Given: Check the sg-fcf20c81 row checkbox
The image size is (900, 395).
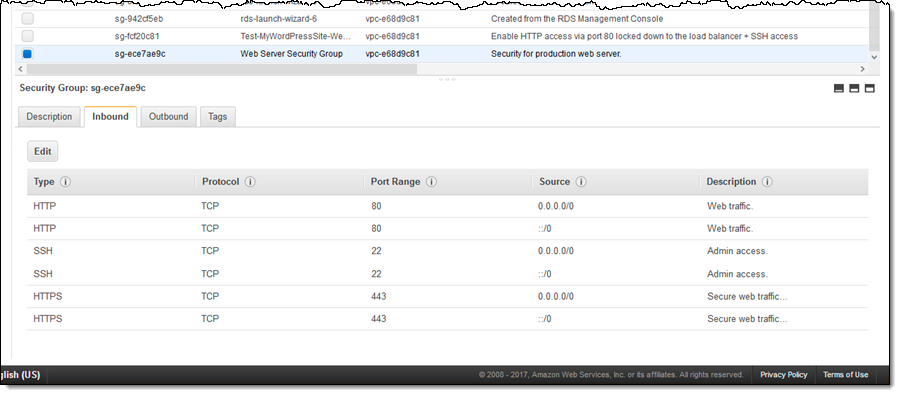Looking at the screenshot, I should [x=28, y=36].
